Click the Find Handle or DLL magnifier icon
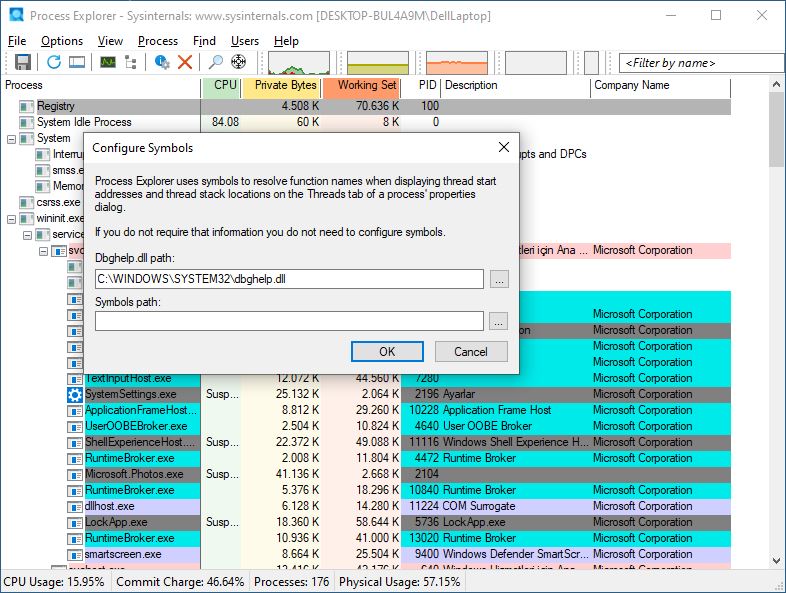 click(216, 62)
